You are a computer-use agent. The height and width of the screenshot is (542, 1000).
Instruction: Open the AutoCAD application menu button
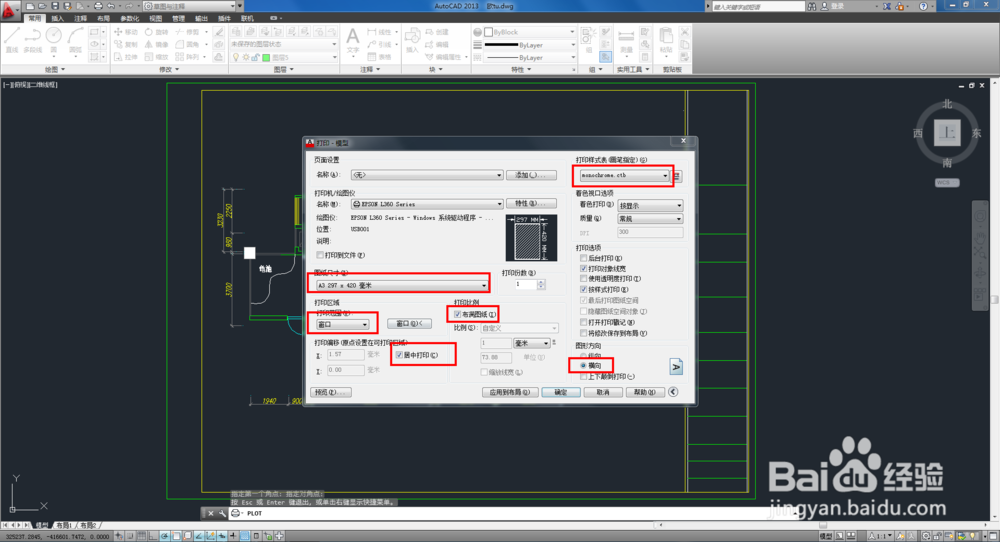coord(8,10)
